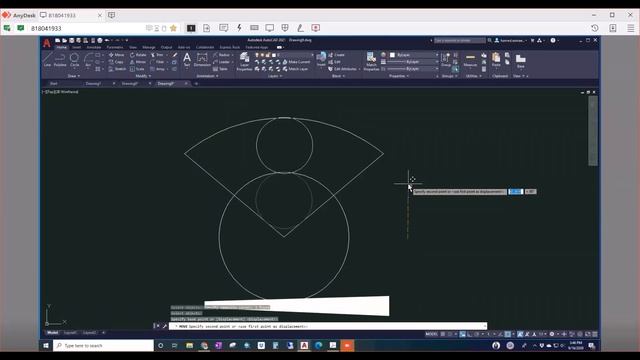640x360 pixels.
Task: Toggle annotation visibility in status bar
Action: point(520,334)
